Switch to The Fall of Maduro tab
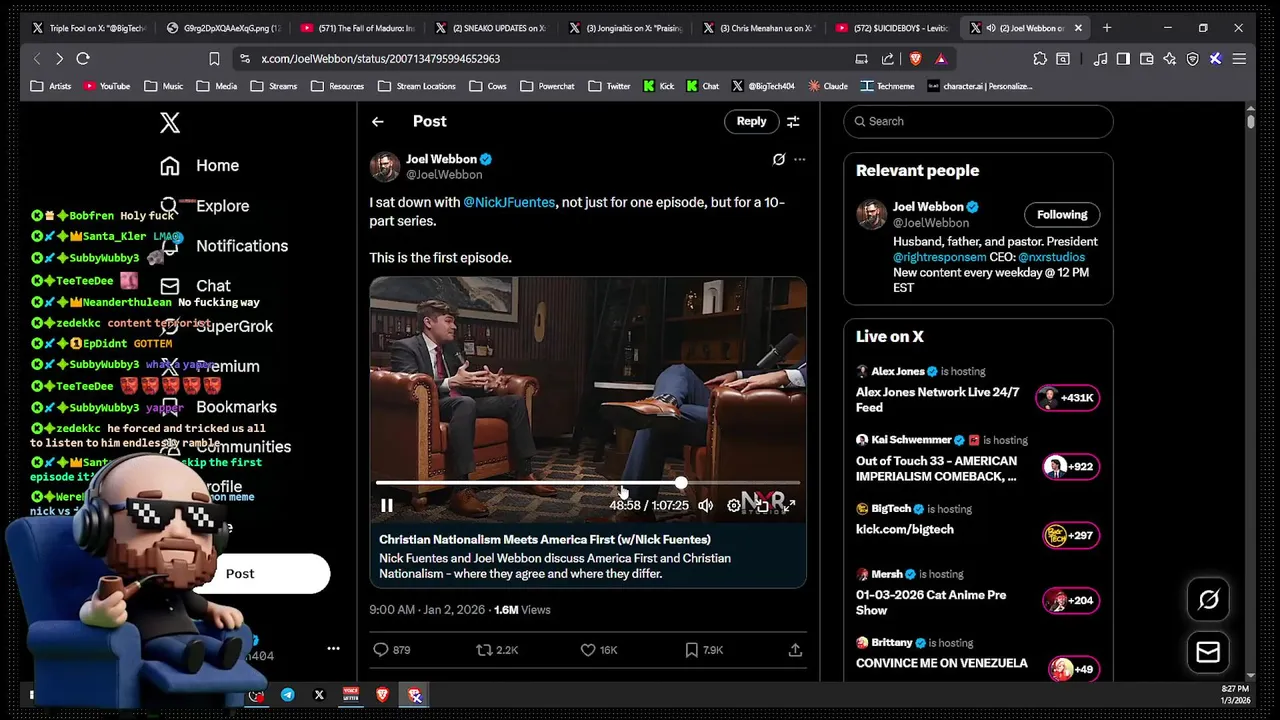The image size is (1280, 720). tap(356, 28)
